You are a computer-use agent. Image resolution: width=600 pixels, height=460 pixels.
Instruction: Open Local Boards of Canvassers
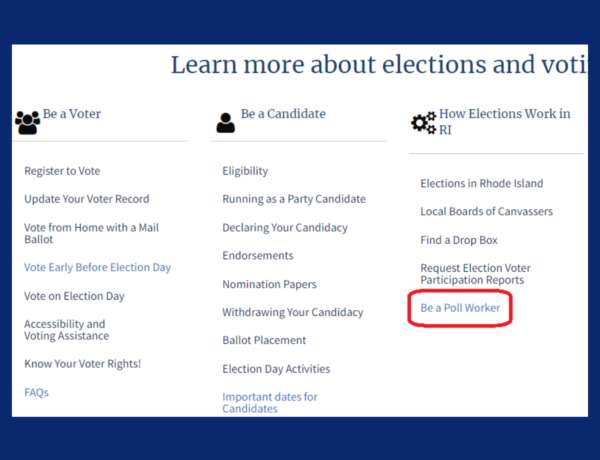coord(486,212)
